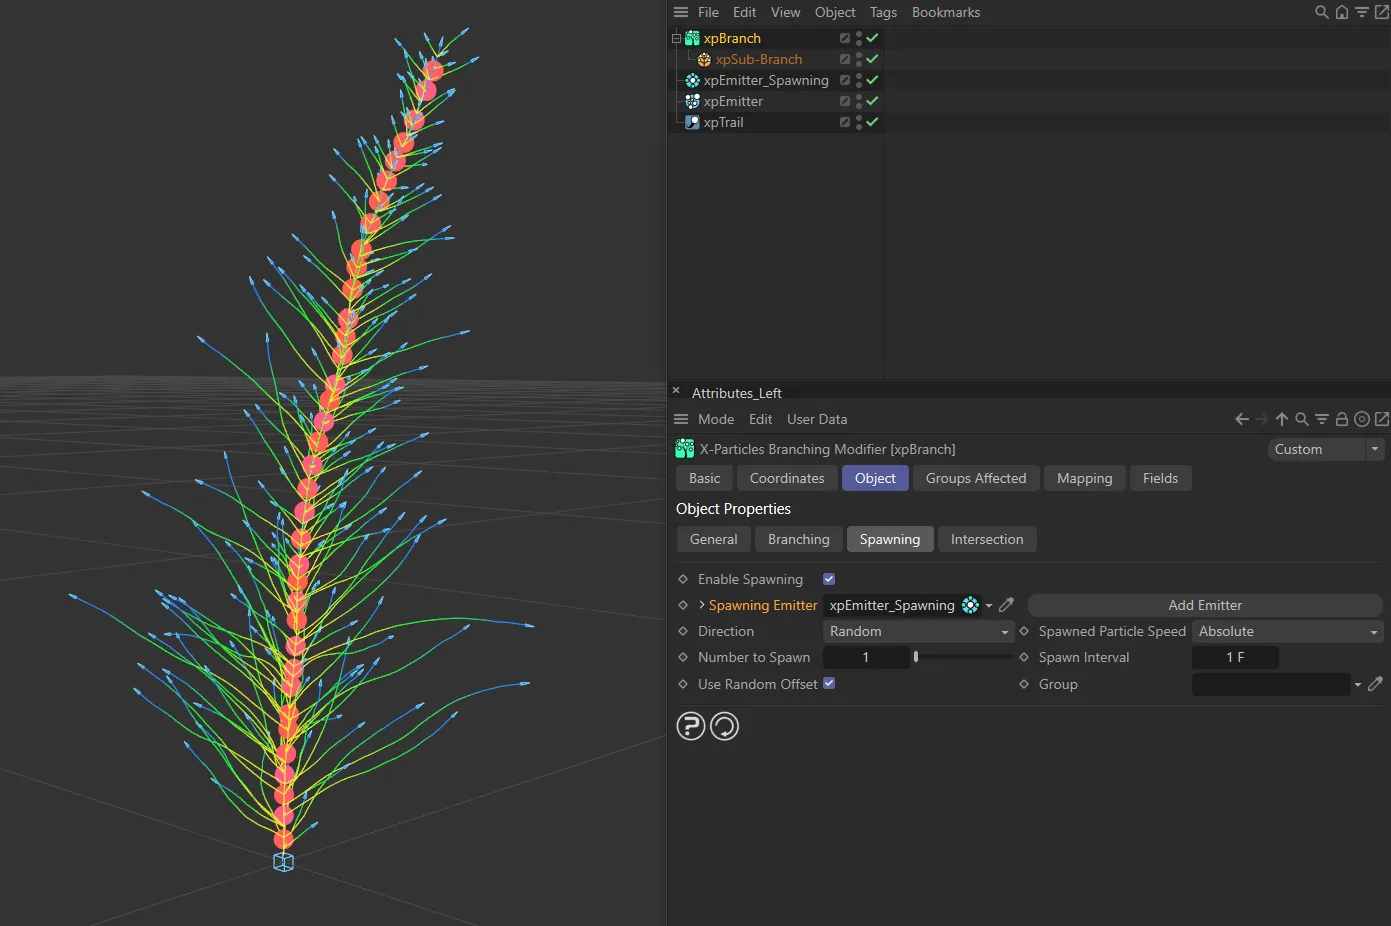The image size is (1391, 926).
Task: Open the Bookmarks menu
Action: tap(944, 12)
